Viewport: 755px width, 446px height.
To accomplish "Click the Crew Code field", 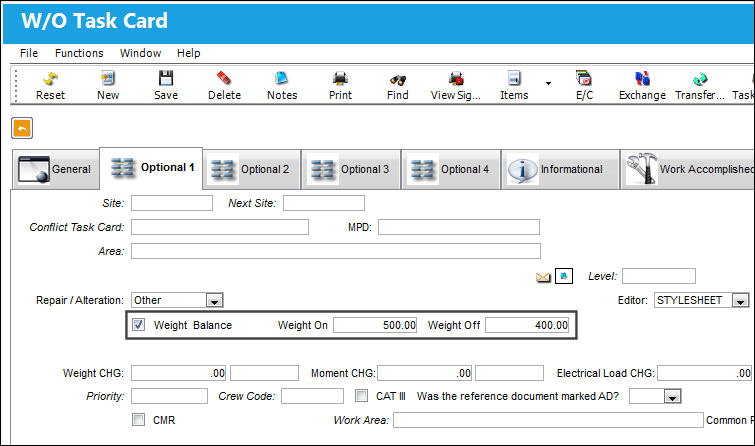I will pos(312,396).
